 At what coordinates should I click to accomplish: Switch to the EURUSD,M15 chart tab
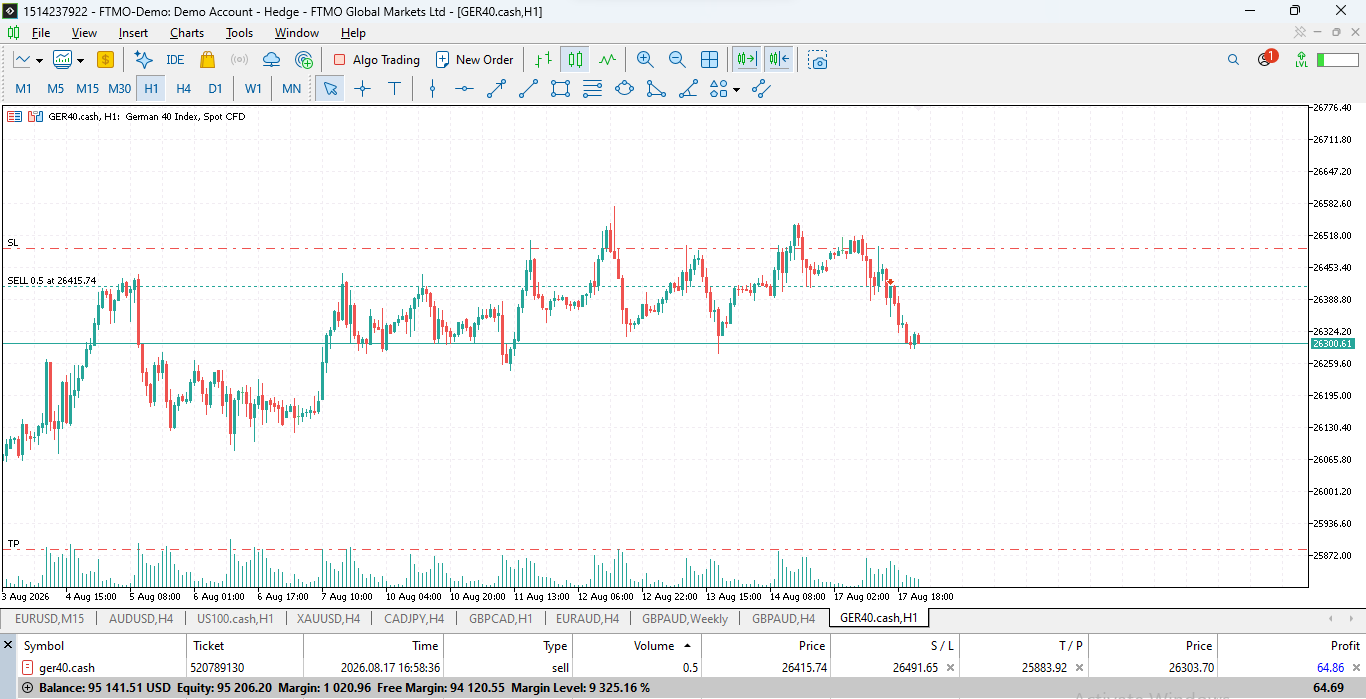[x=49, y=619]
